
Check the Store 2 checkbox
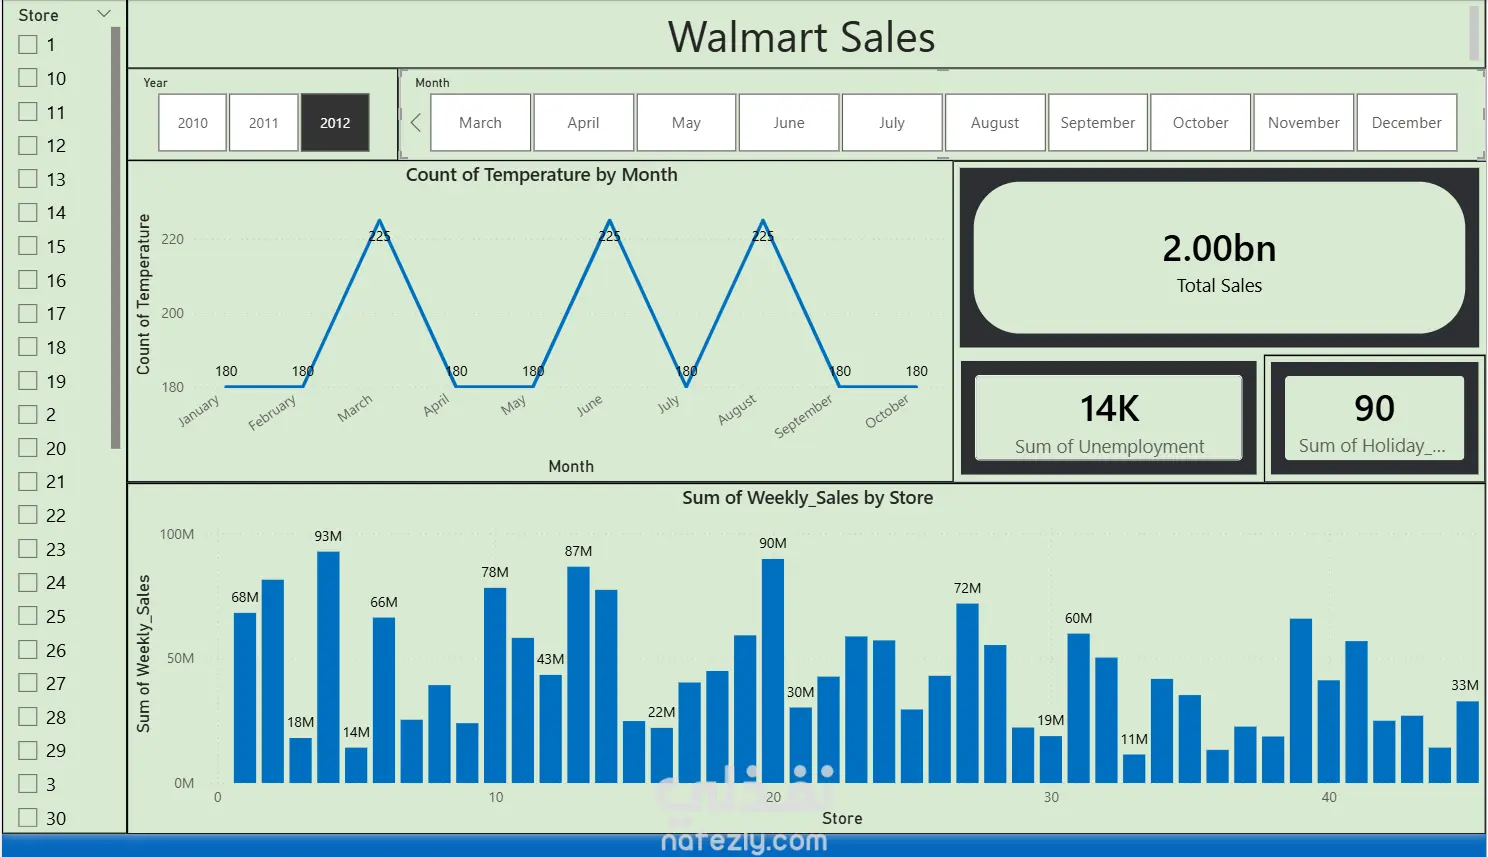(x=28, y=414)
